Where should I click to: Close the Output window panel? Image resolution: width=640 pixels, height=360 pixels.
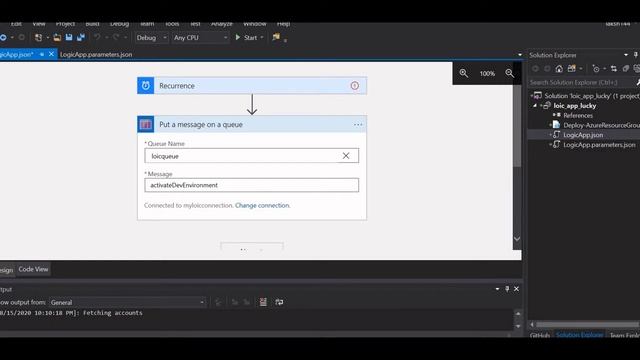[x=516, y=289]
